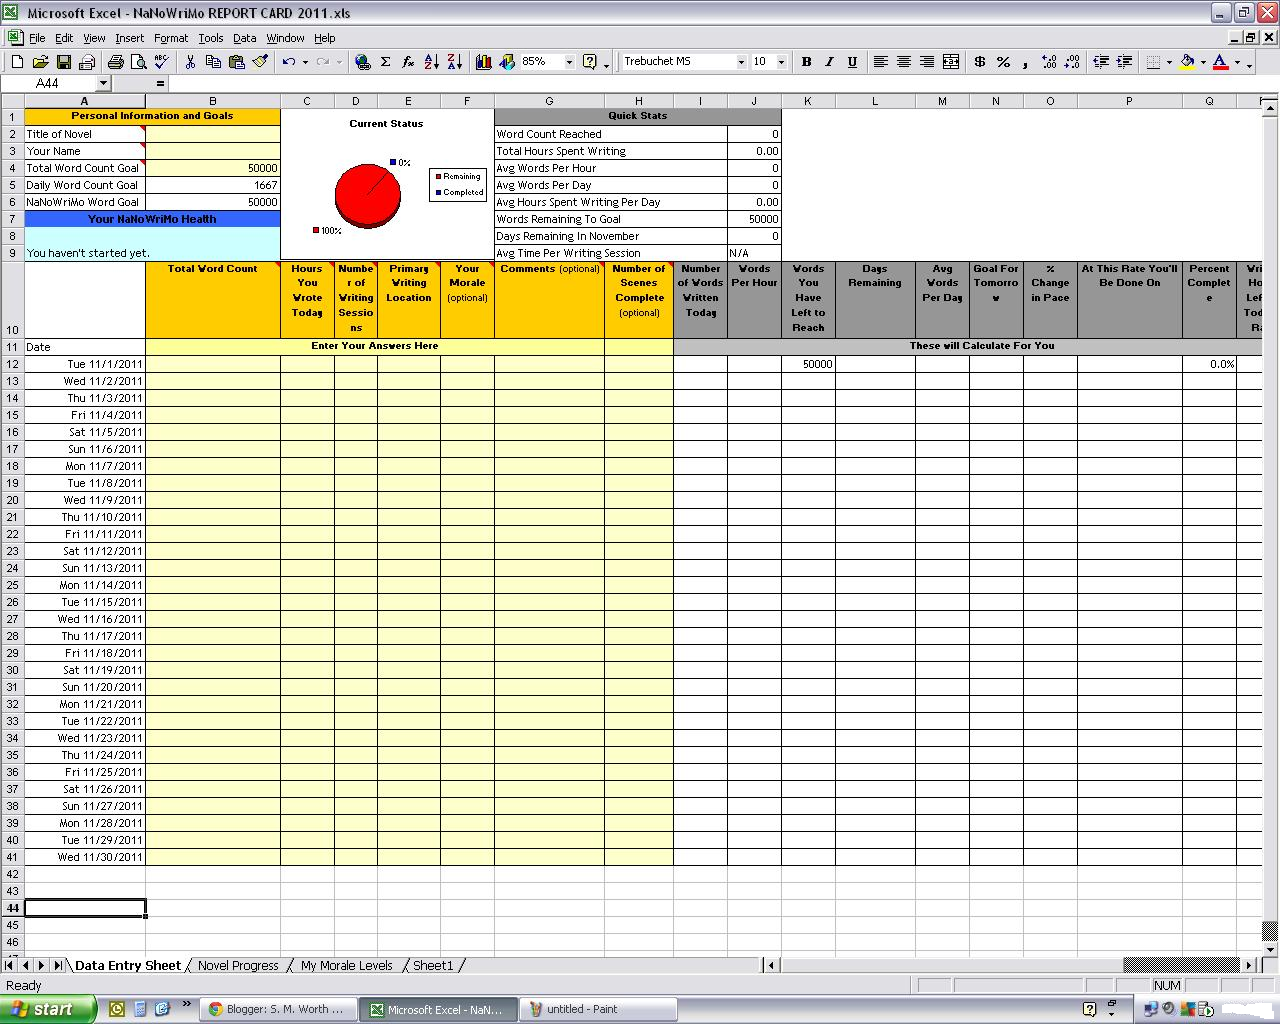Toggle underline formatting
The width and height of the screenshot is (1280, 1024).
(851, 61)
